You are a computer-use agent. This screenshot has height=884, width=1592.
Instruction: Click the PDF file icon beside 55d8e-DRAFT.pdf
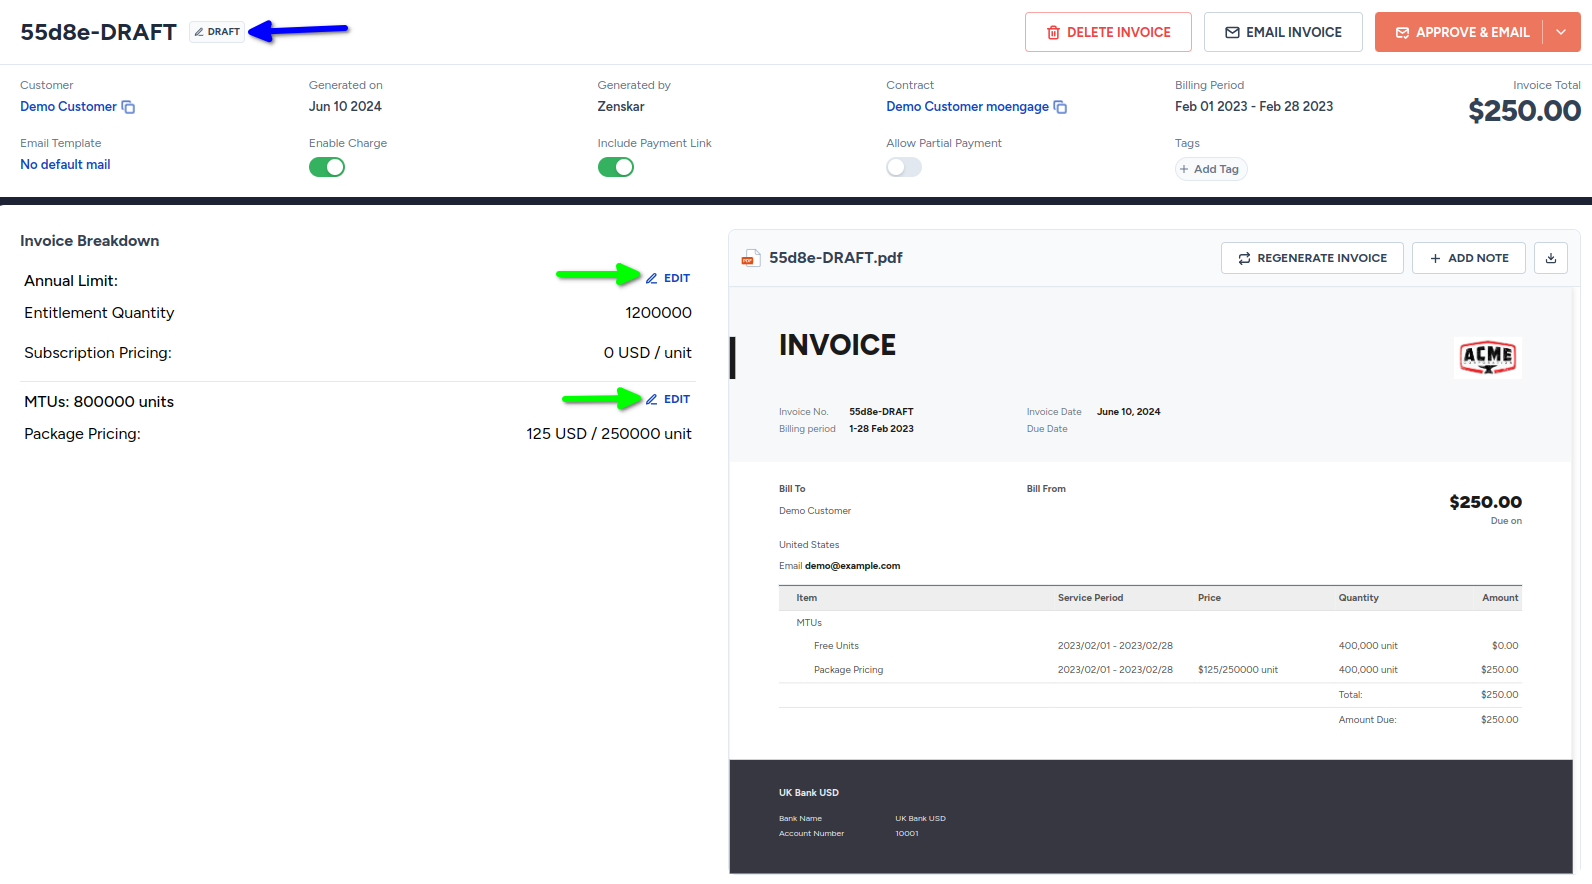[750, 258]
